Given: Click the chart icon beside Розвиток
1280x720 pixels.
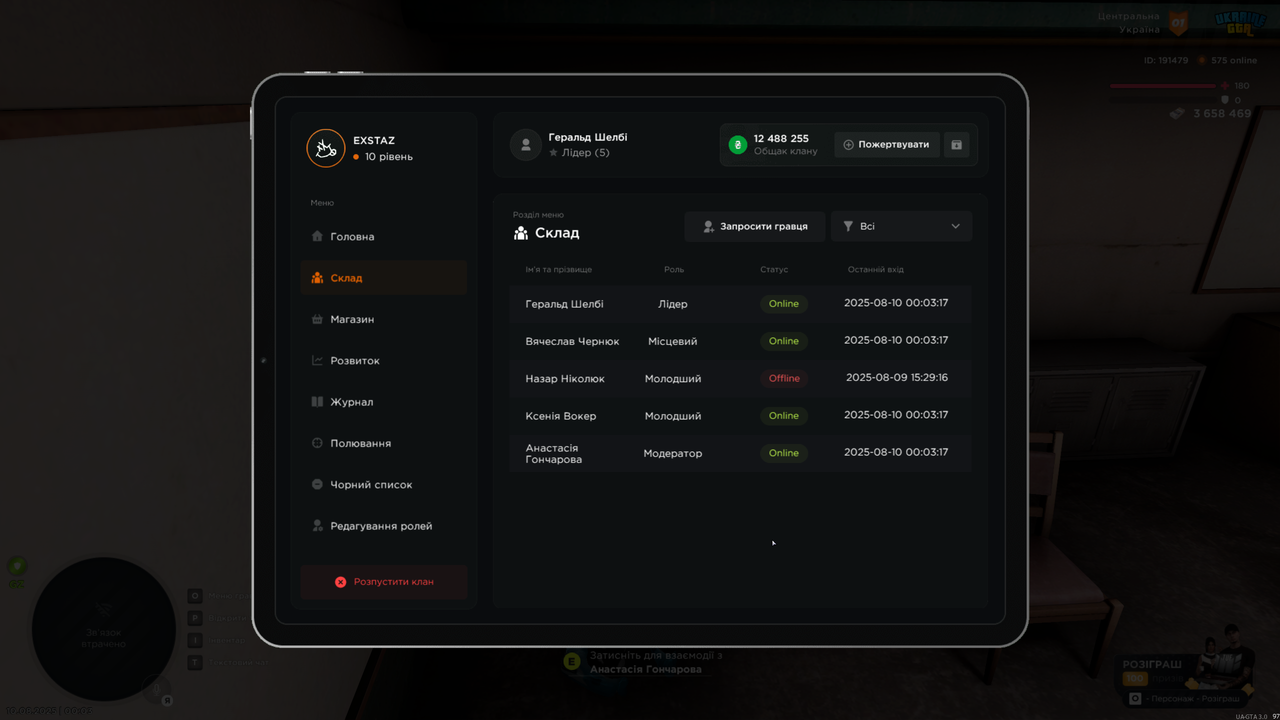Looking at the screenshot, I should tap(317, 361).
